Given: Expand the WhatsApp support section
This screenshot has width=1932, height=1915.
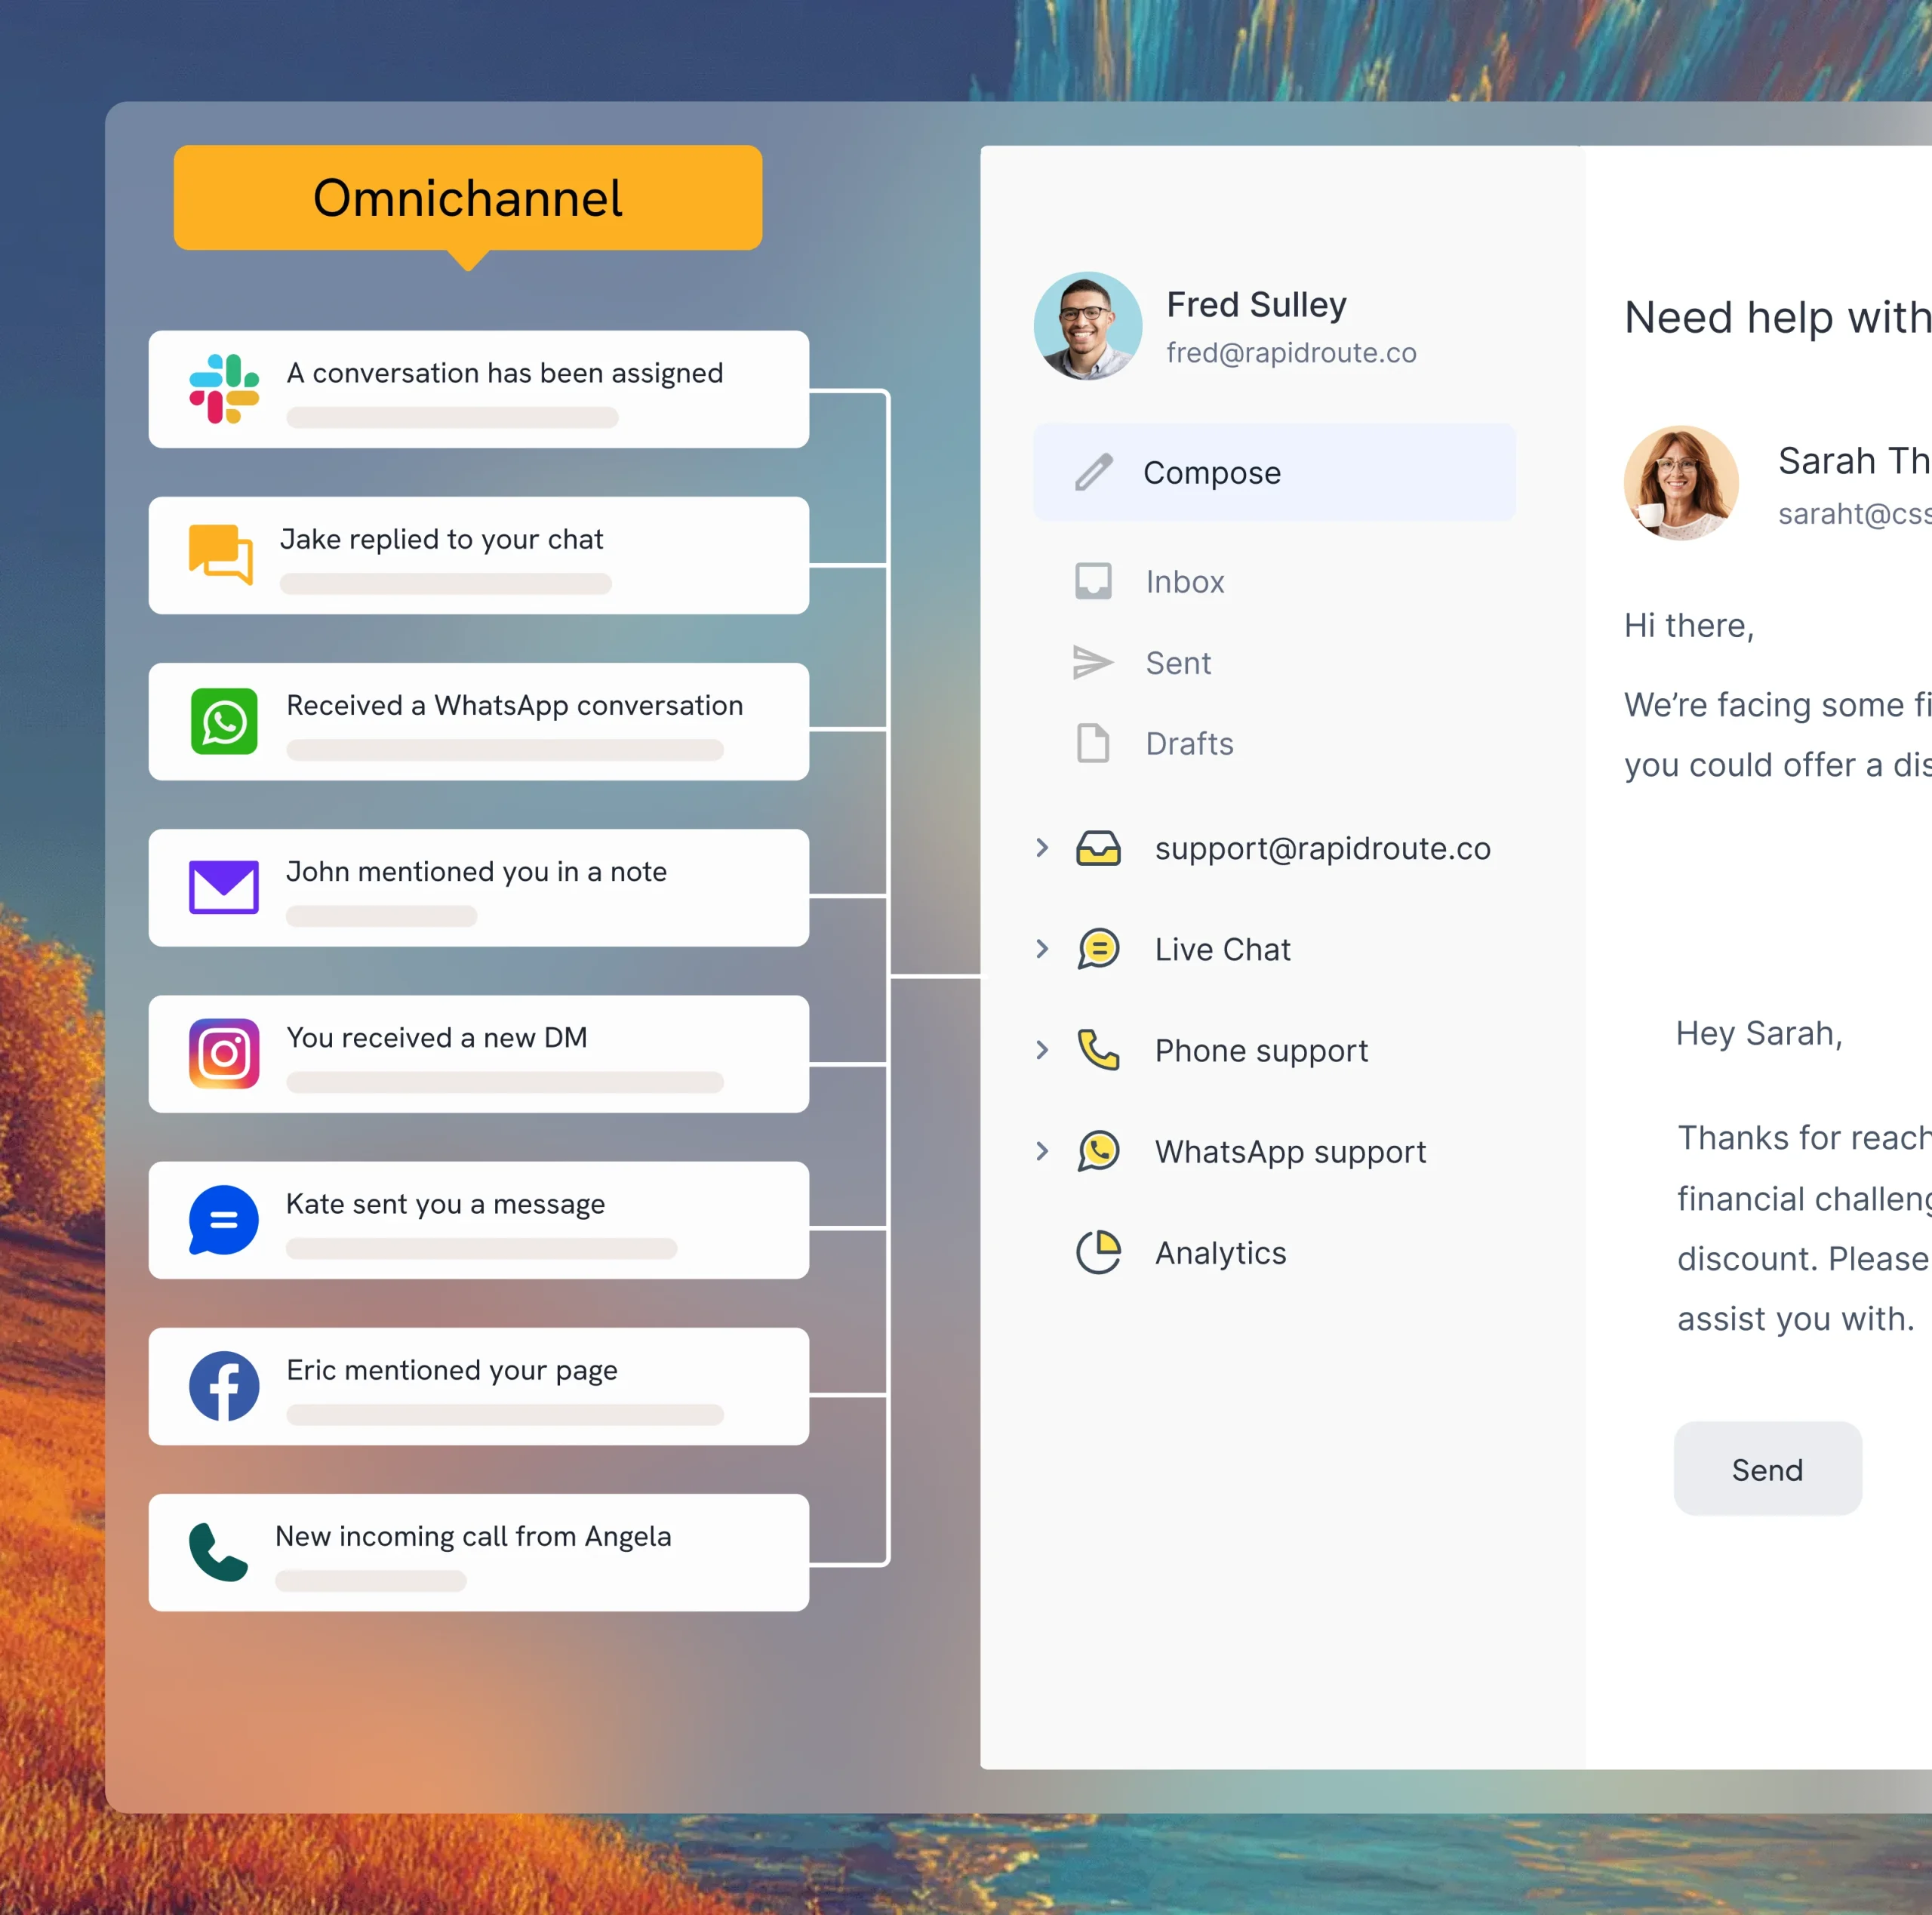Looking at the screenshot, I should [x=1042, y=1151].
